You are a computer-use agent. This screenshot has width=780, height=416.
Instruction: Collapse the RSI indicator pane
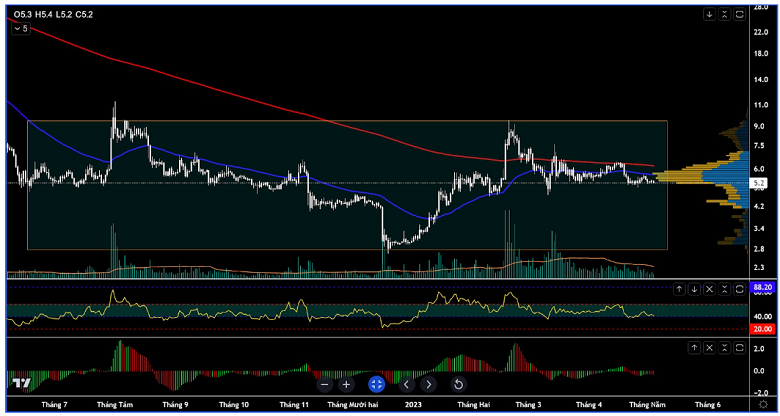click(x=725, y=288)
